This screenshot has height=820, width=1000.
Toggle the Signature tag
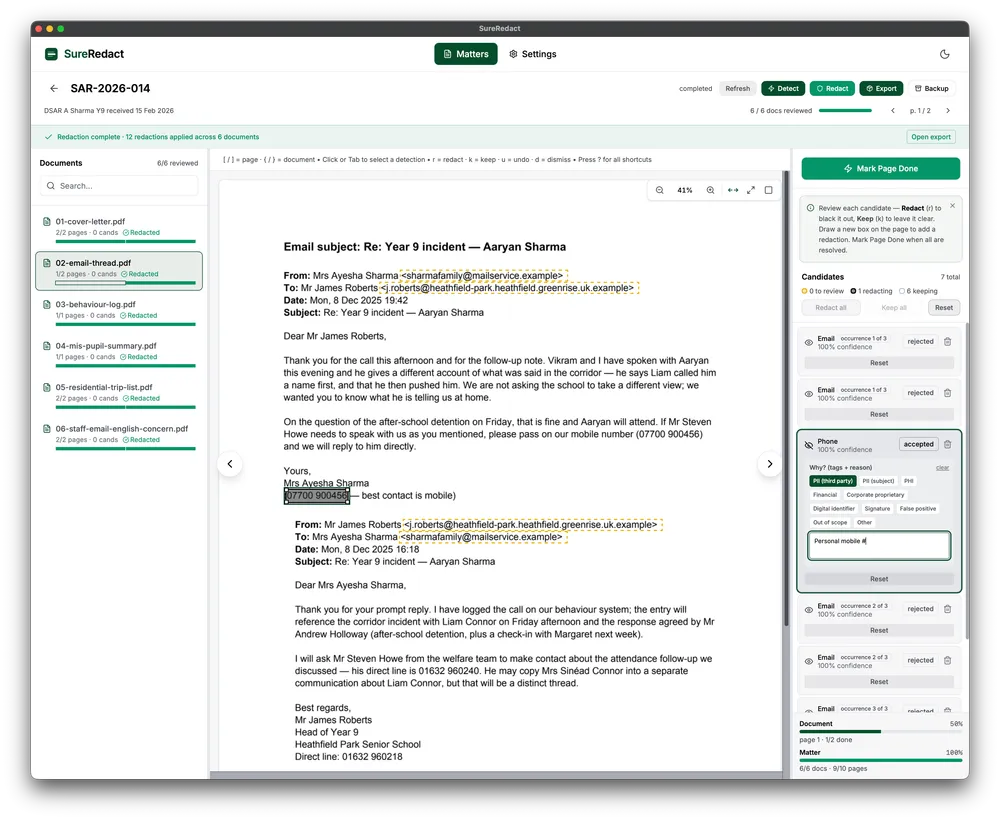(877, 509)
